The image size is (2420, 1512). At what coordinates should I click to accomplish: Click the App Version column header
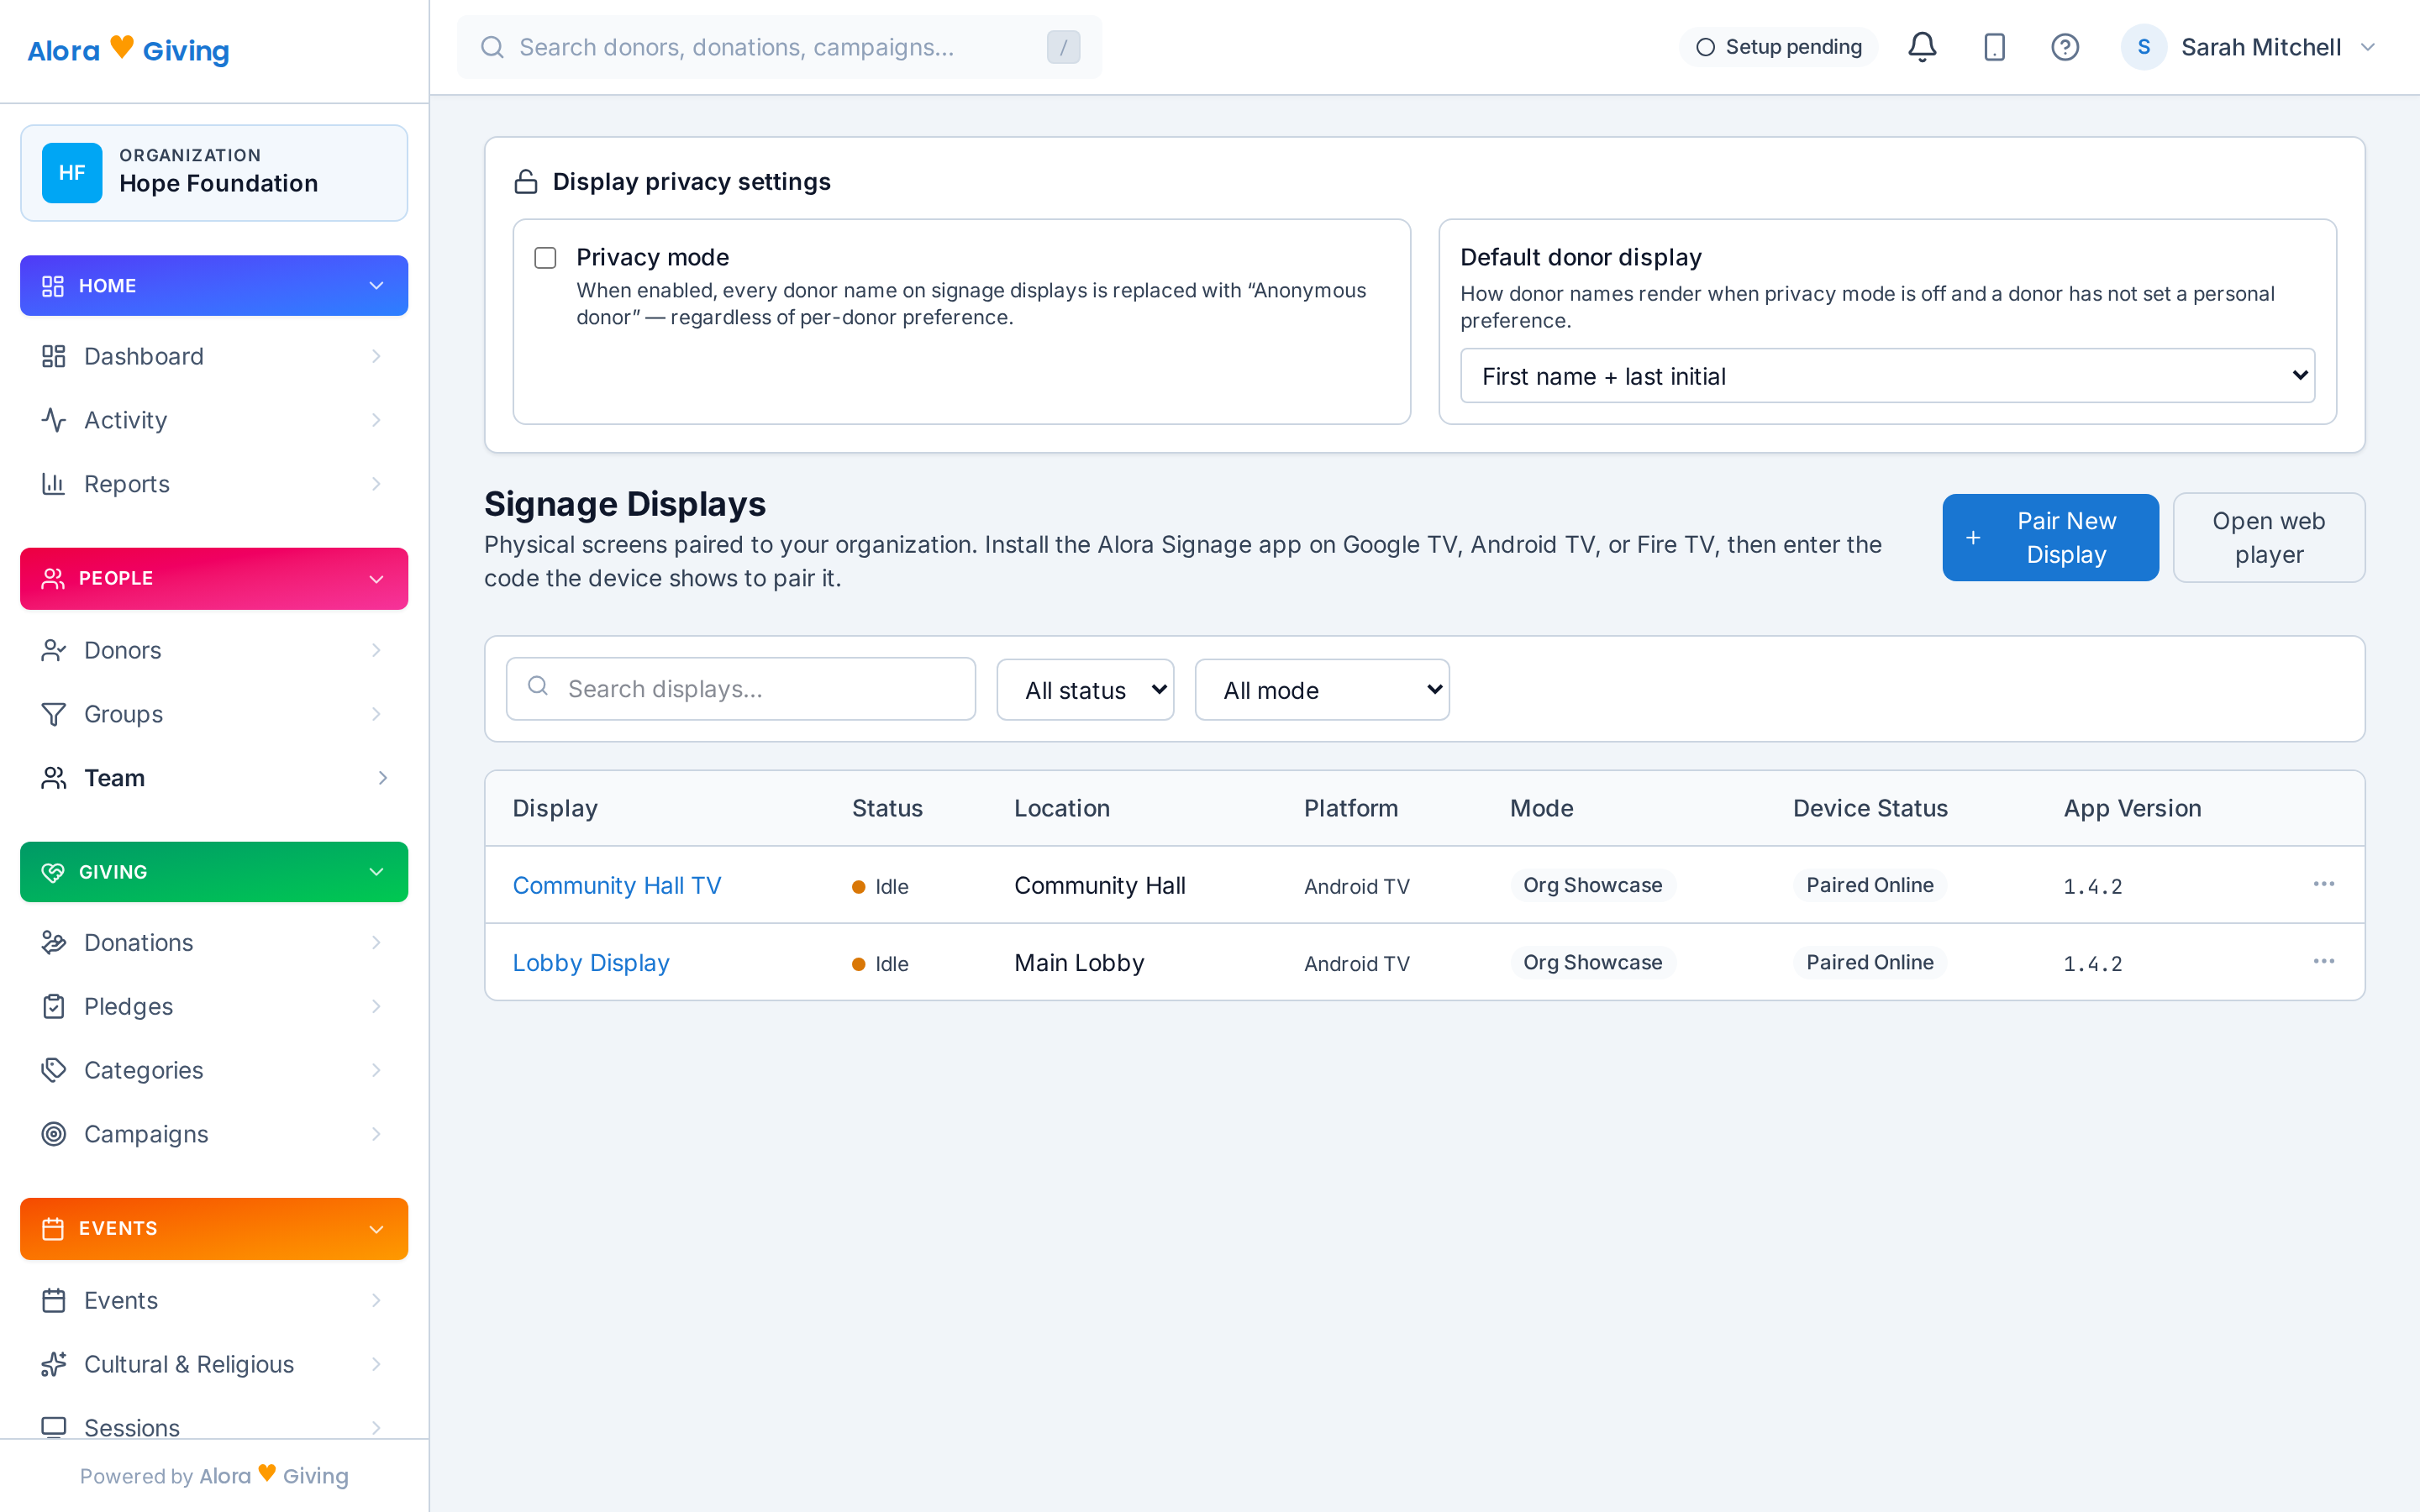pos(2132,808)
